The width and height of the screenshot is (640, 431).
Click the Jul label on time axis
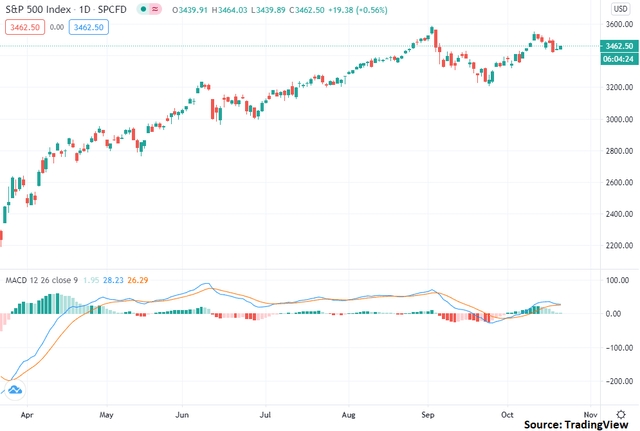coord(265,415)
